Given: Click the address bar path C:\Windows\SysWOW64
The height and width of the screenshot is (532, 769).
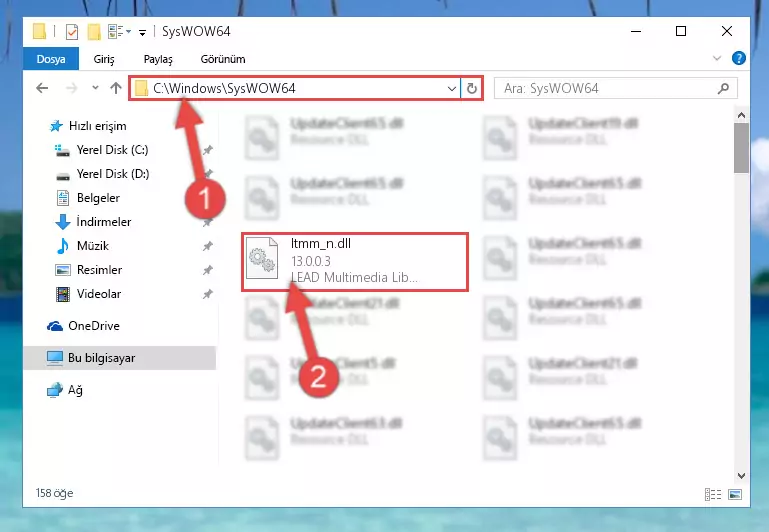Looking at the screenshot, I should [x=224, y=88].
